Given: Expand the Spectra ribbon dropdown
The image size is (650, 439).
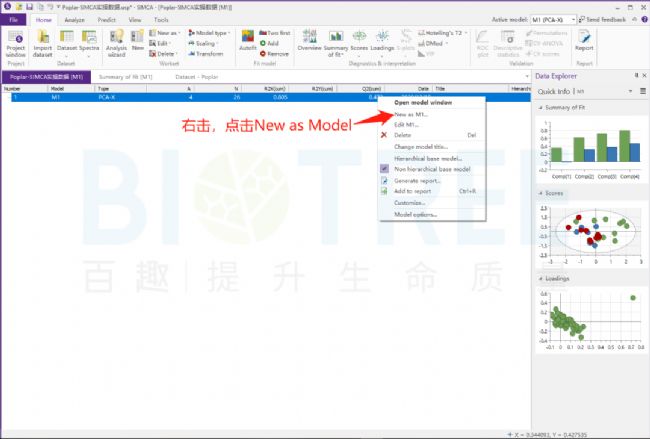Looking at the screenshot, I should click(x=89, y=56).
